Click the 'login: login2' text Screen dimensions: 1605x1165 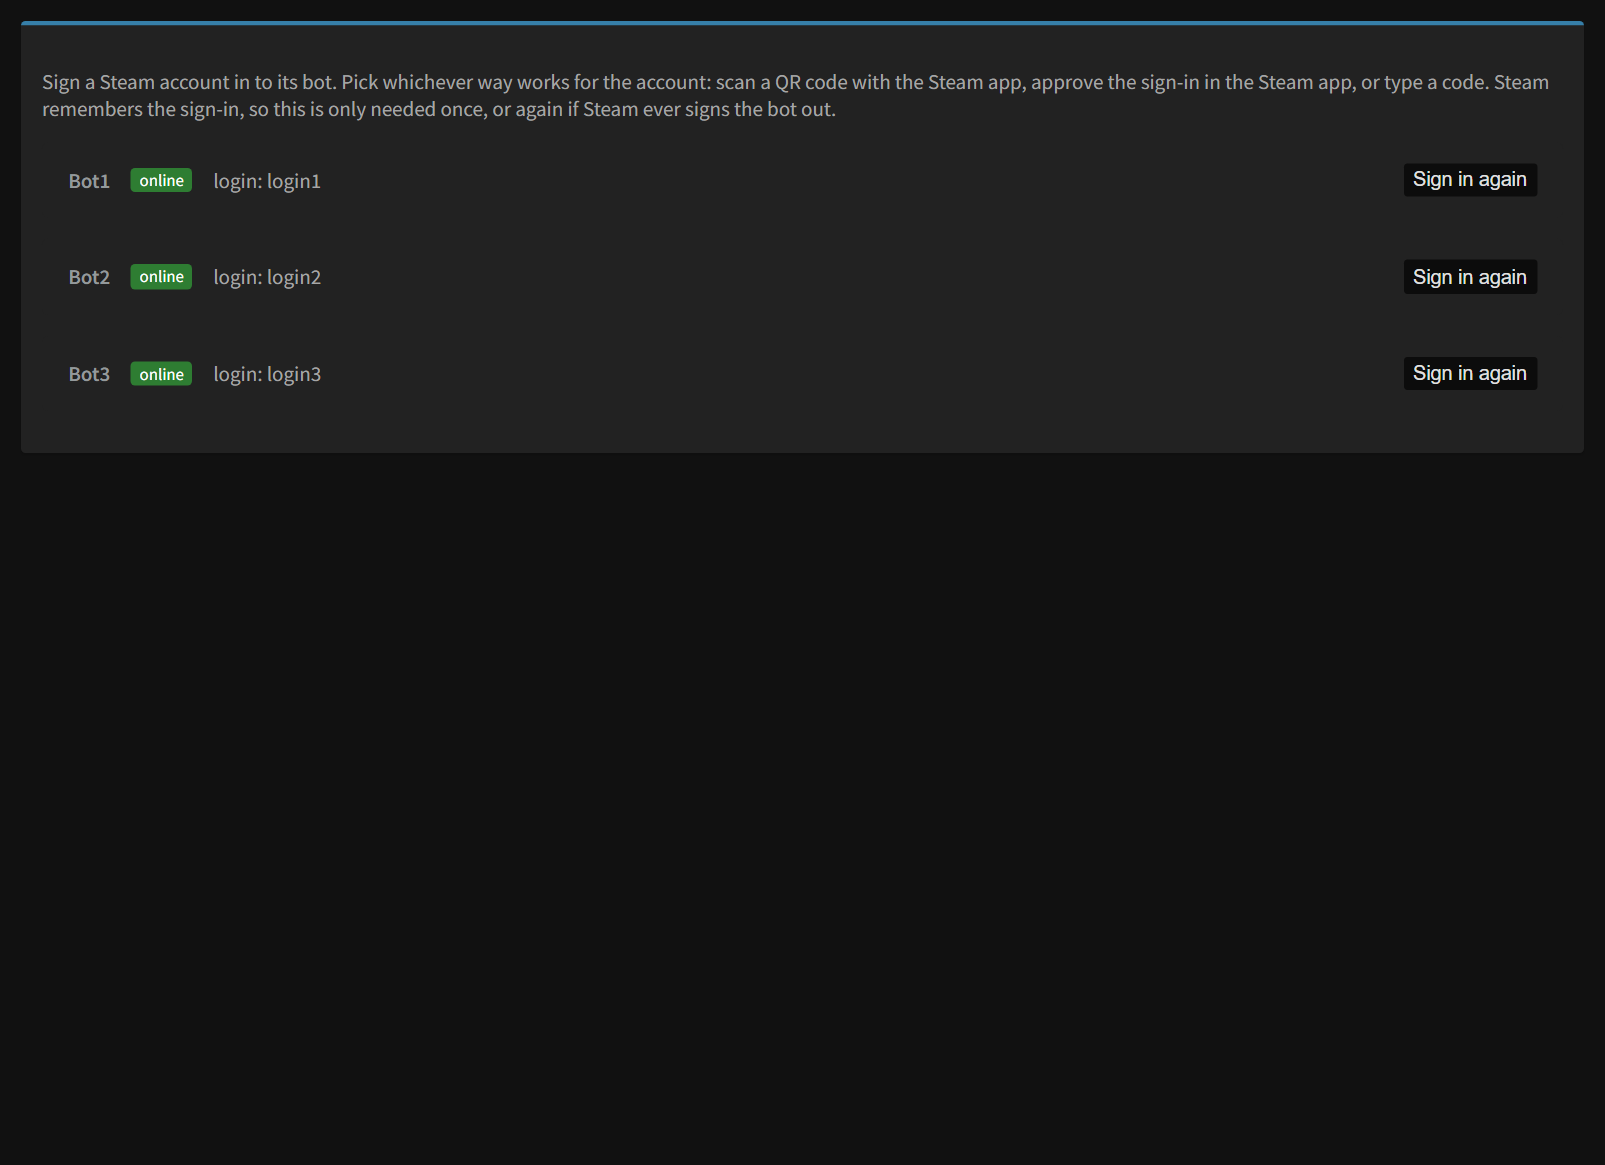tap(267, 277)
